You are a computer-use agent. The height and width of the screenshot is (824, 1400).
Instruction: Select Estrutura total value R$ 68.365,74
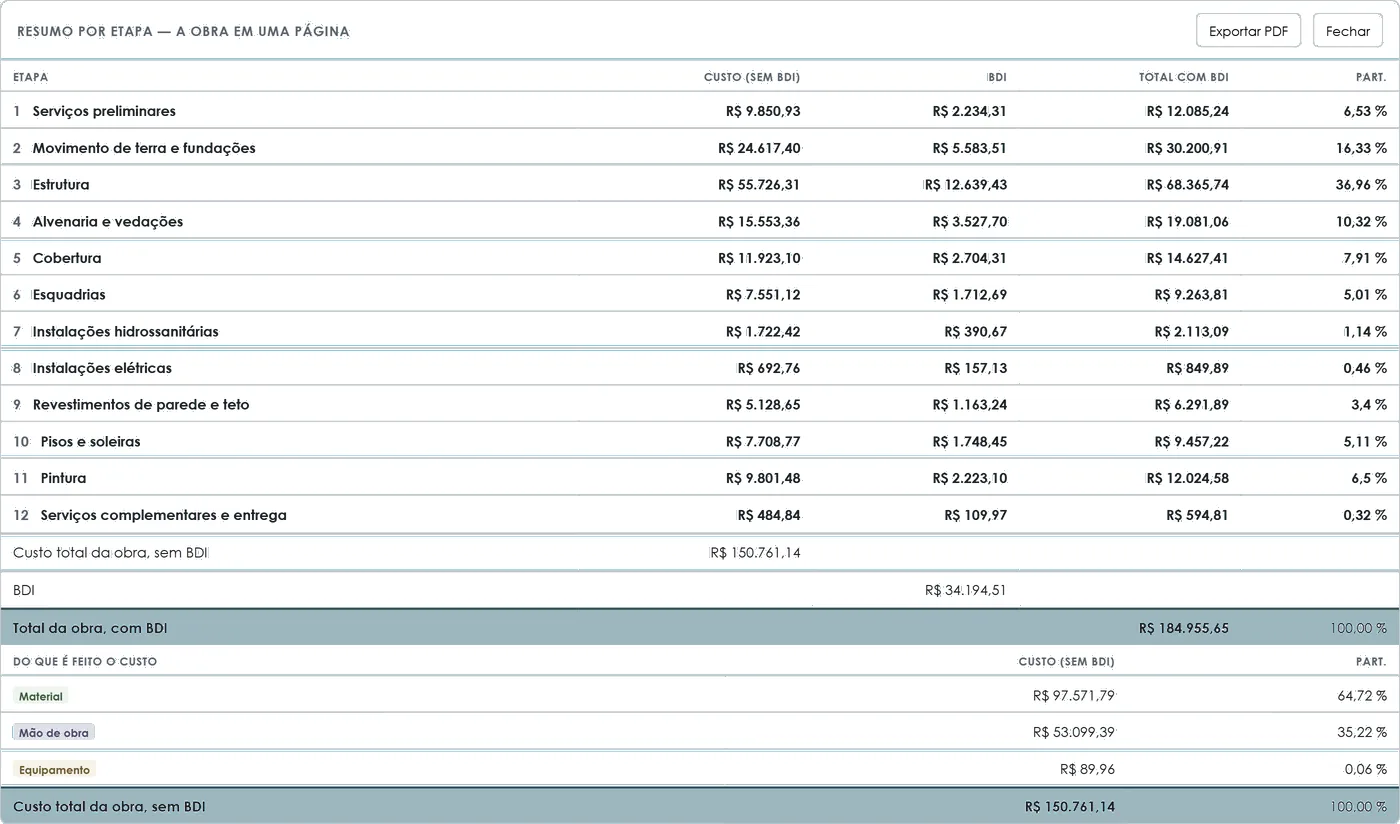(x=1188, y=185)
